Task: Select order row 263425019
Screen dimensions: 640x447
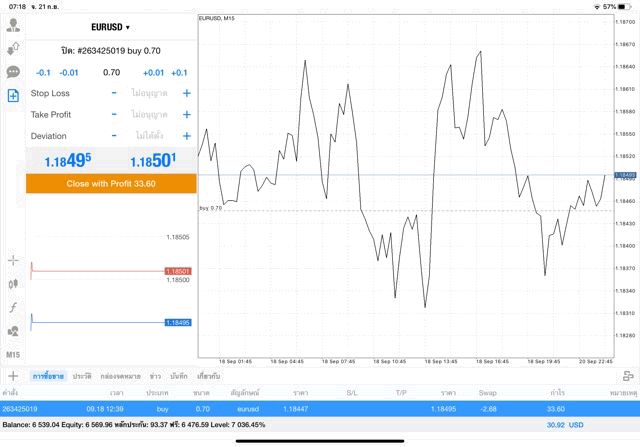Action: pos(320,409)
